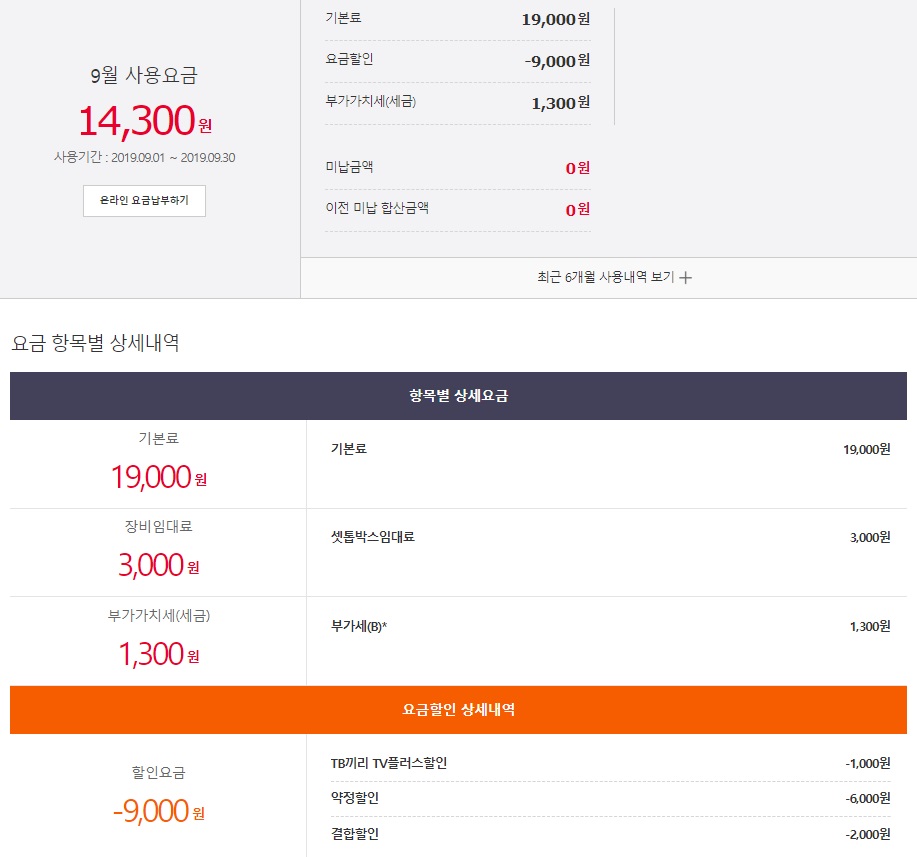Select the TB끼리 TV플러스할인 discount row
The height and width of the screenshot is (857, 917).
(389, 763)
